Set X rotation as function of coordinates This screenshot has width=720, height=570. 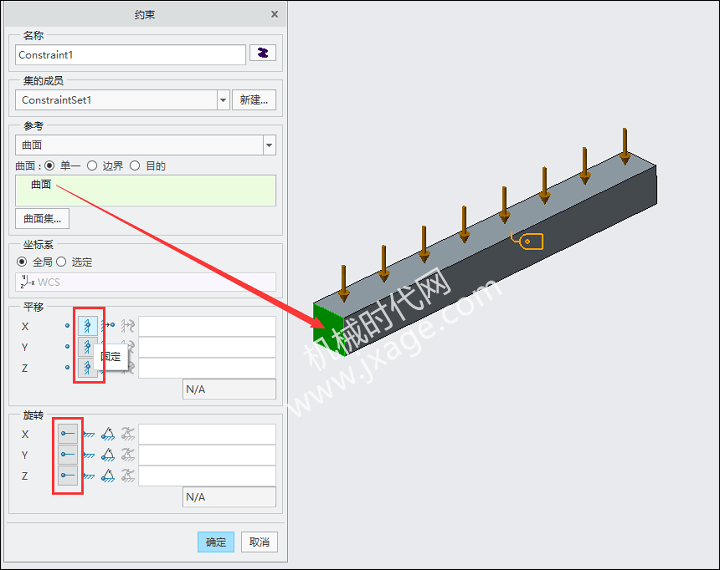tap(128, 434)
